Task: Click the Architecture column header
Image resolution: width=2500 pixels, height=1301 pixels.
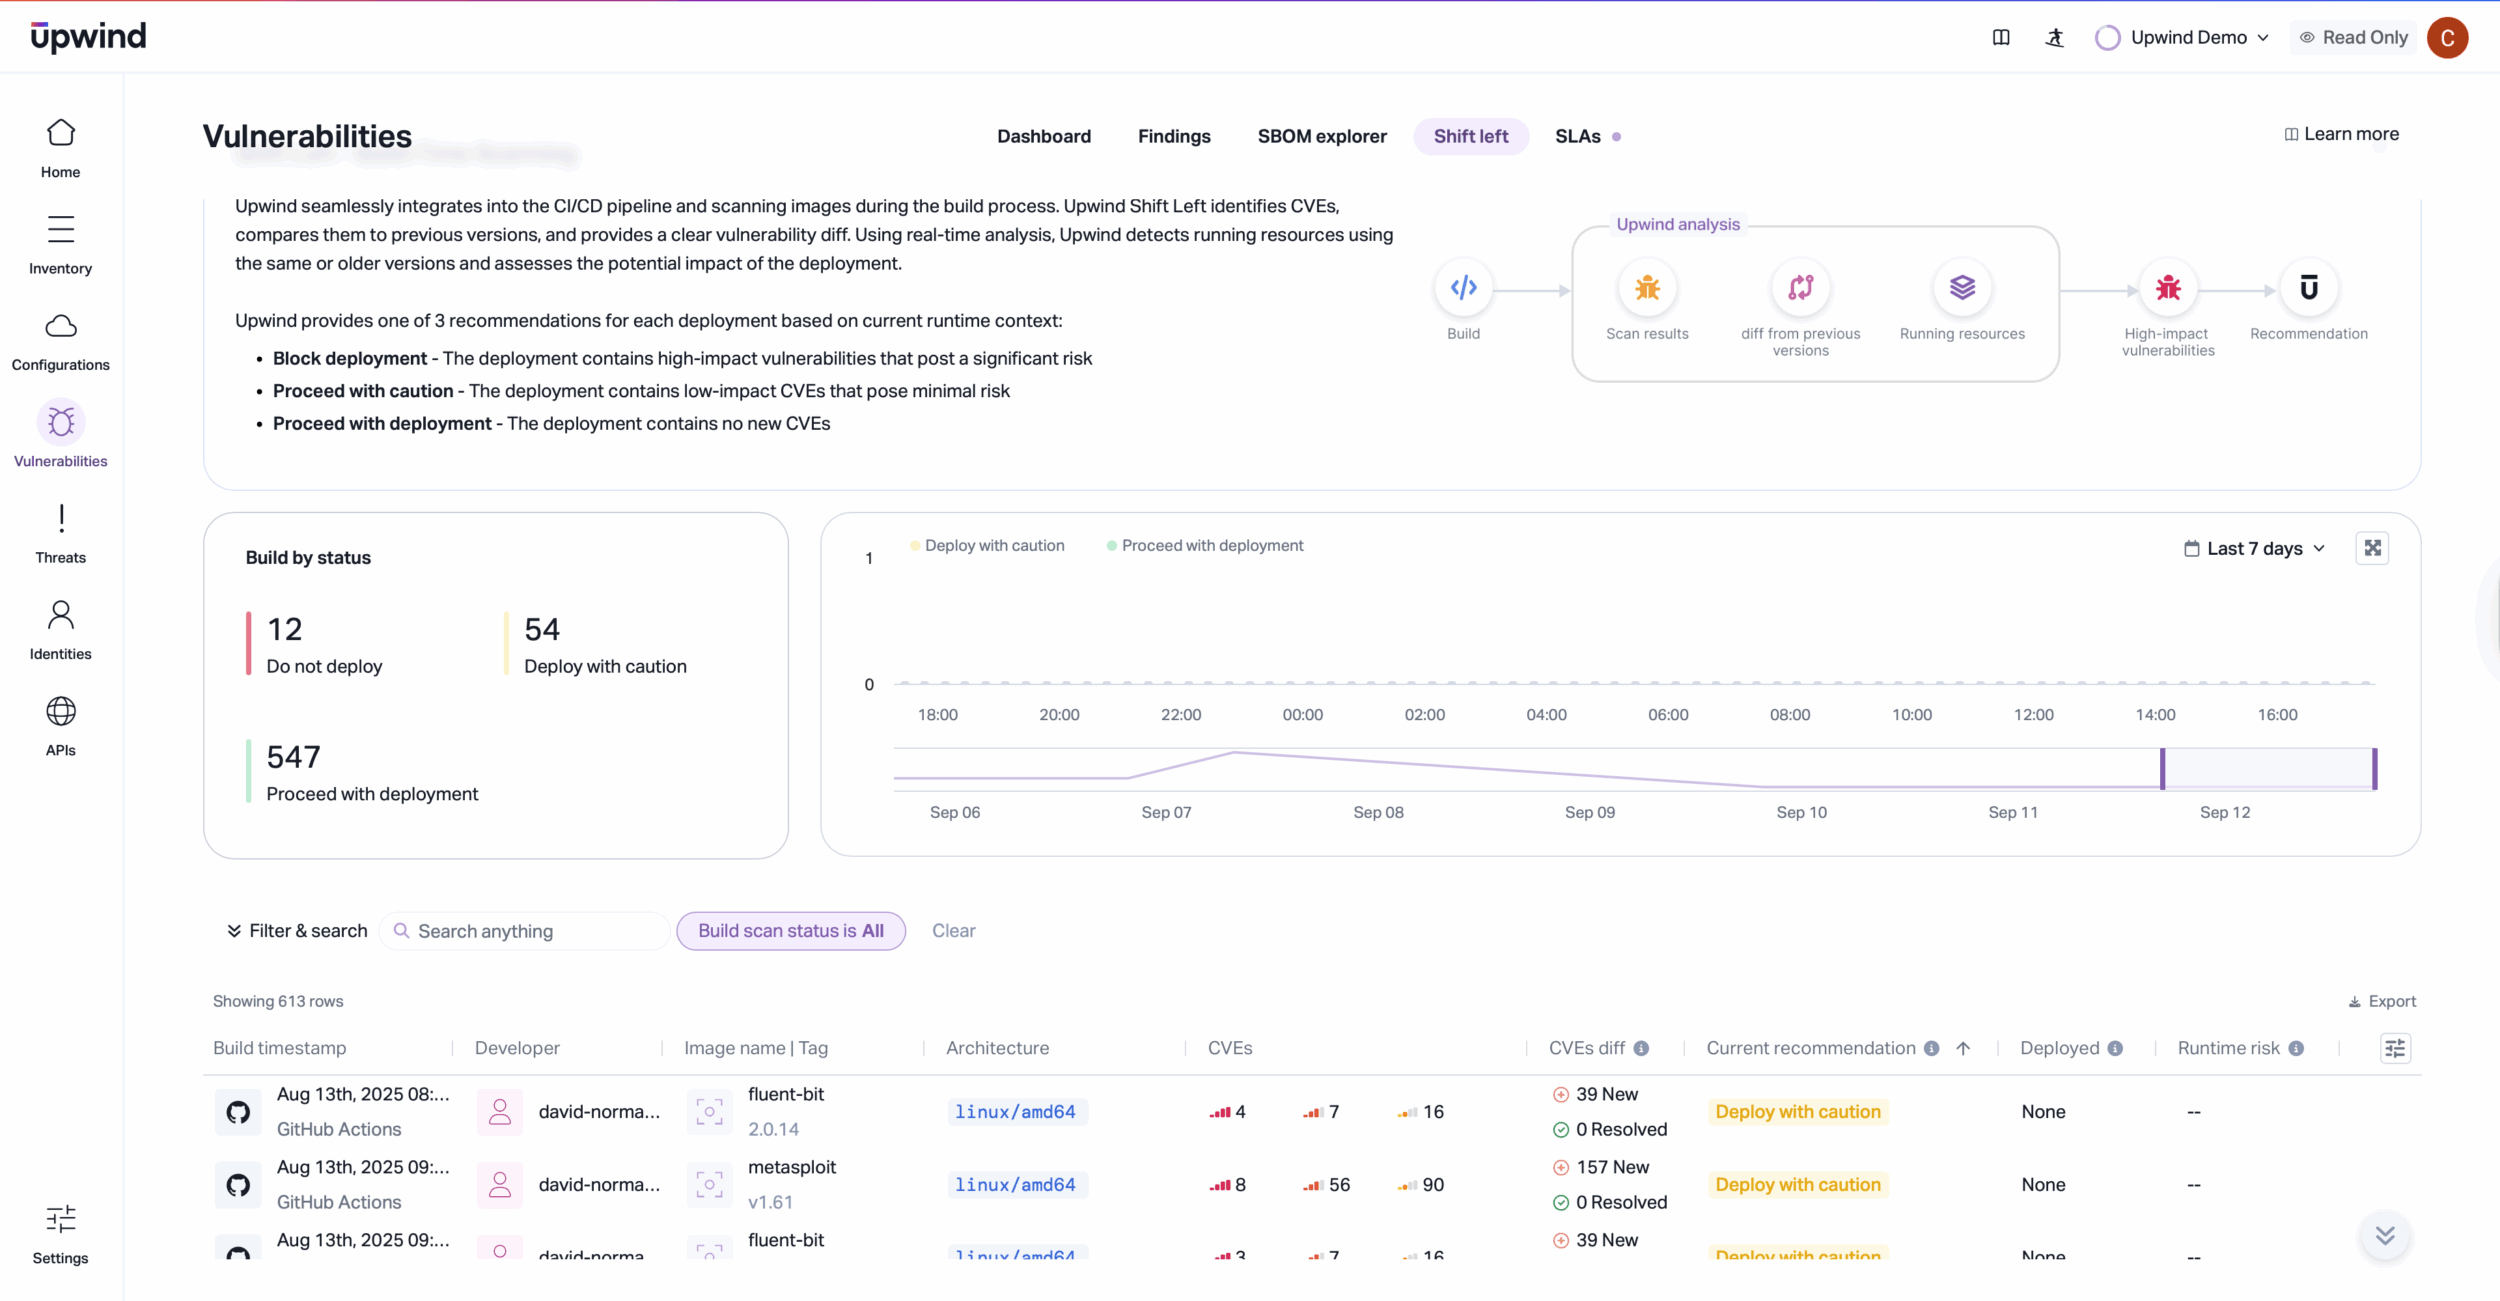Action: coord(998,1048)
